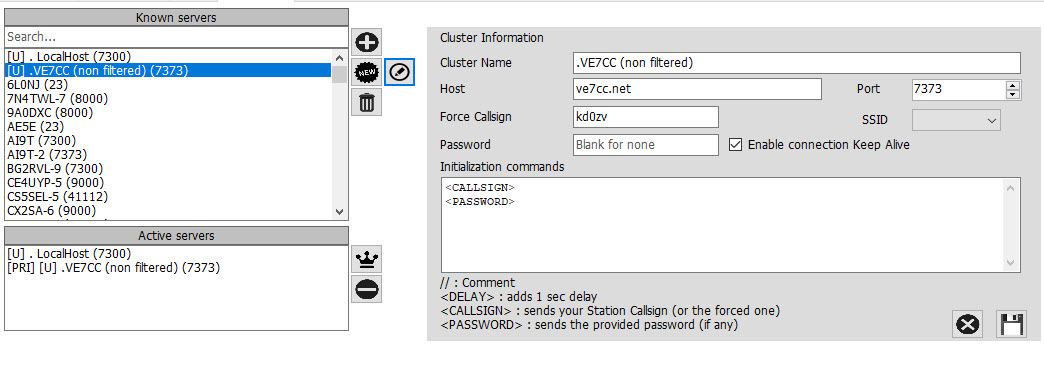This screenshot has width=1044, height=379.
Task: Remove active server with minus icon
Action: tap(366, 288)
